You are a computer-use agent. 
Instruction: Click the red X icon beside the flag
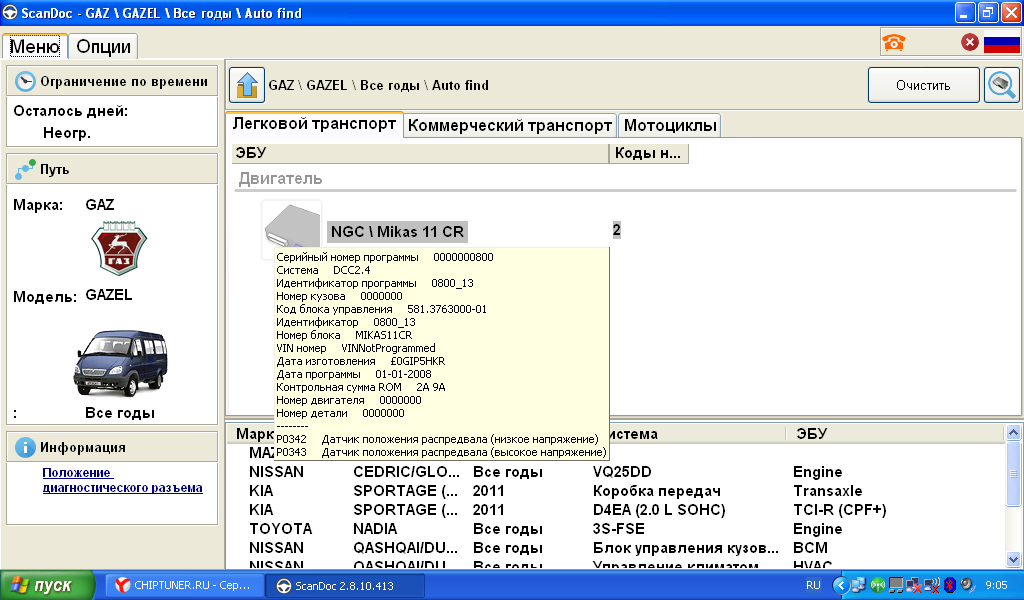click(970, 42)
